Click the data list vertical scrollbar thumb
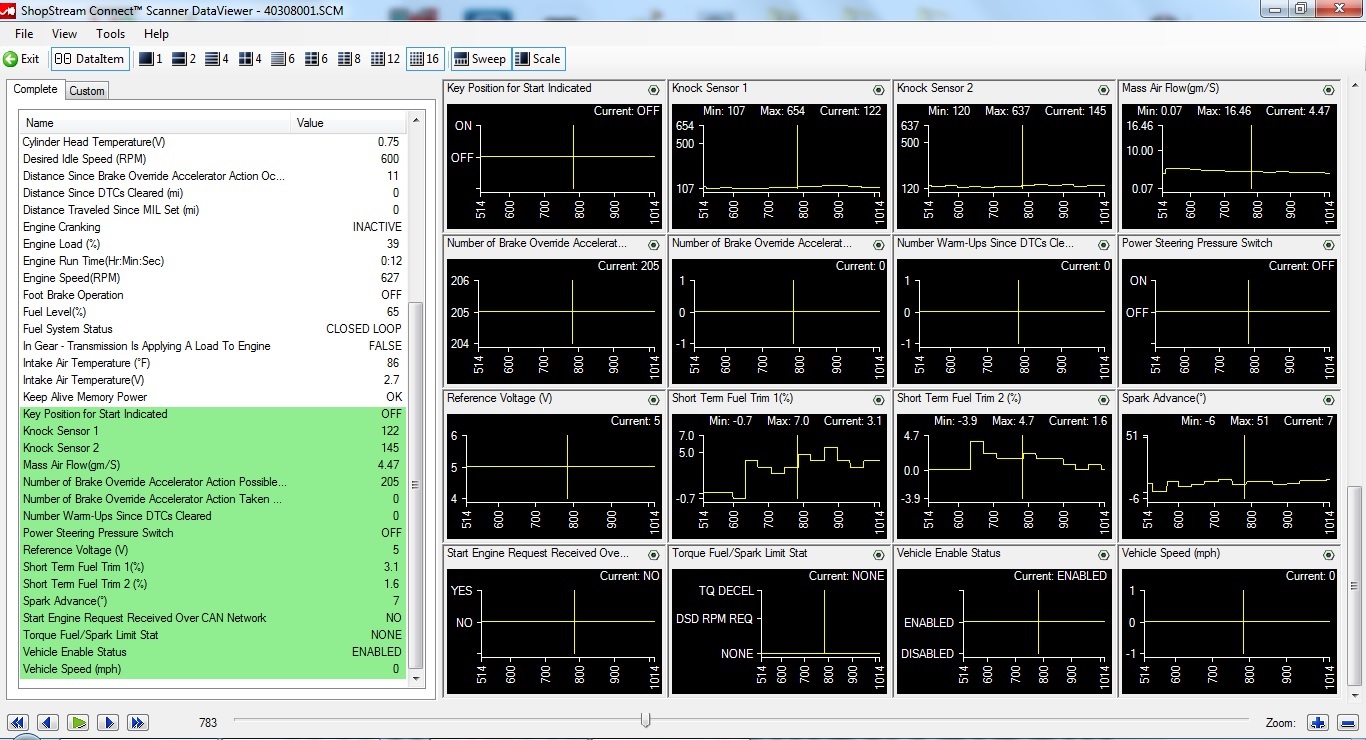 coord(416,485)
